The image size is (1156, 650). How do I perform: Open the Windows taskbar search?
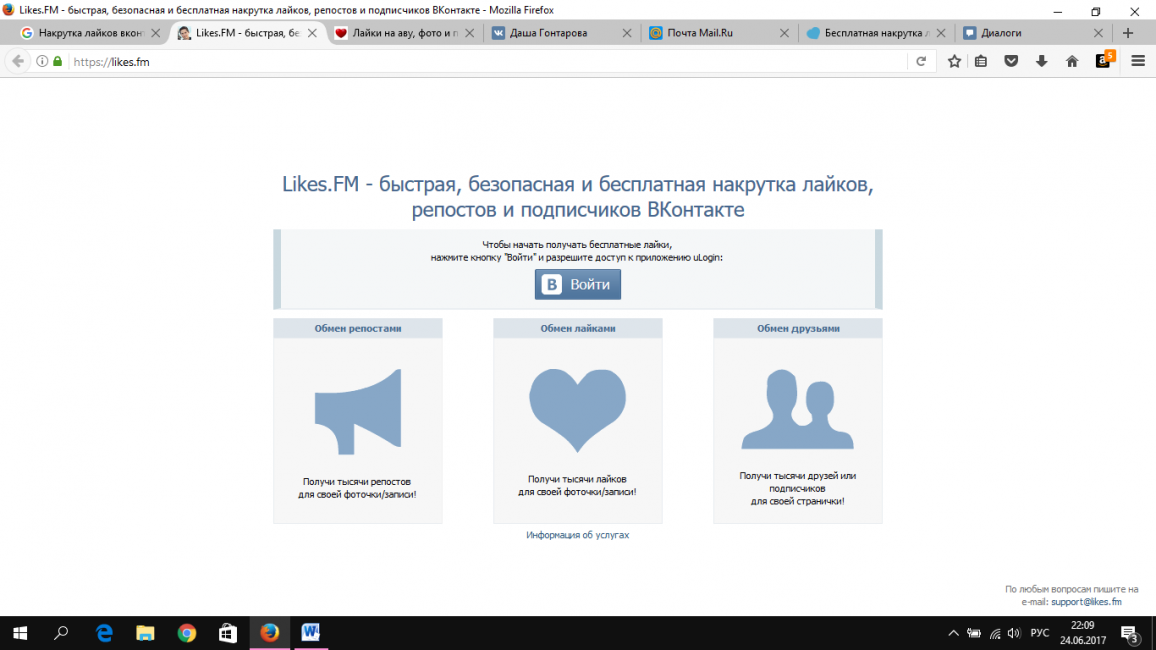click(61, 633)
